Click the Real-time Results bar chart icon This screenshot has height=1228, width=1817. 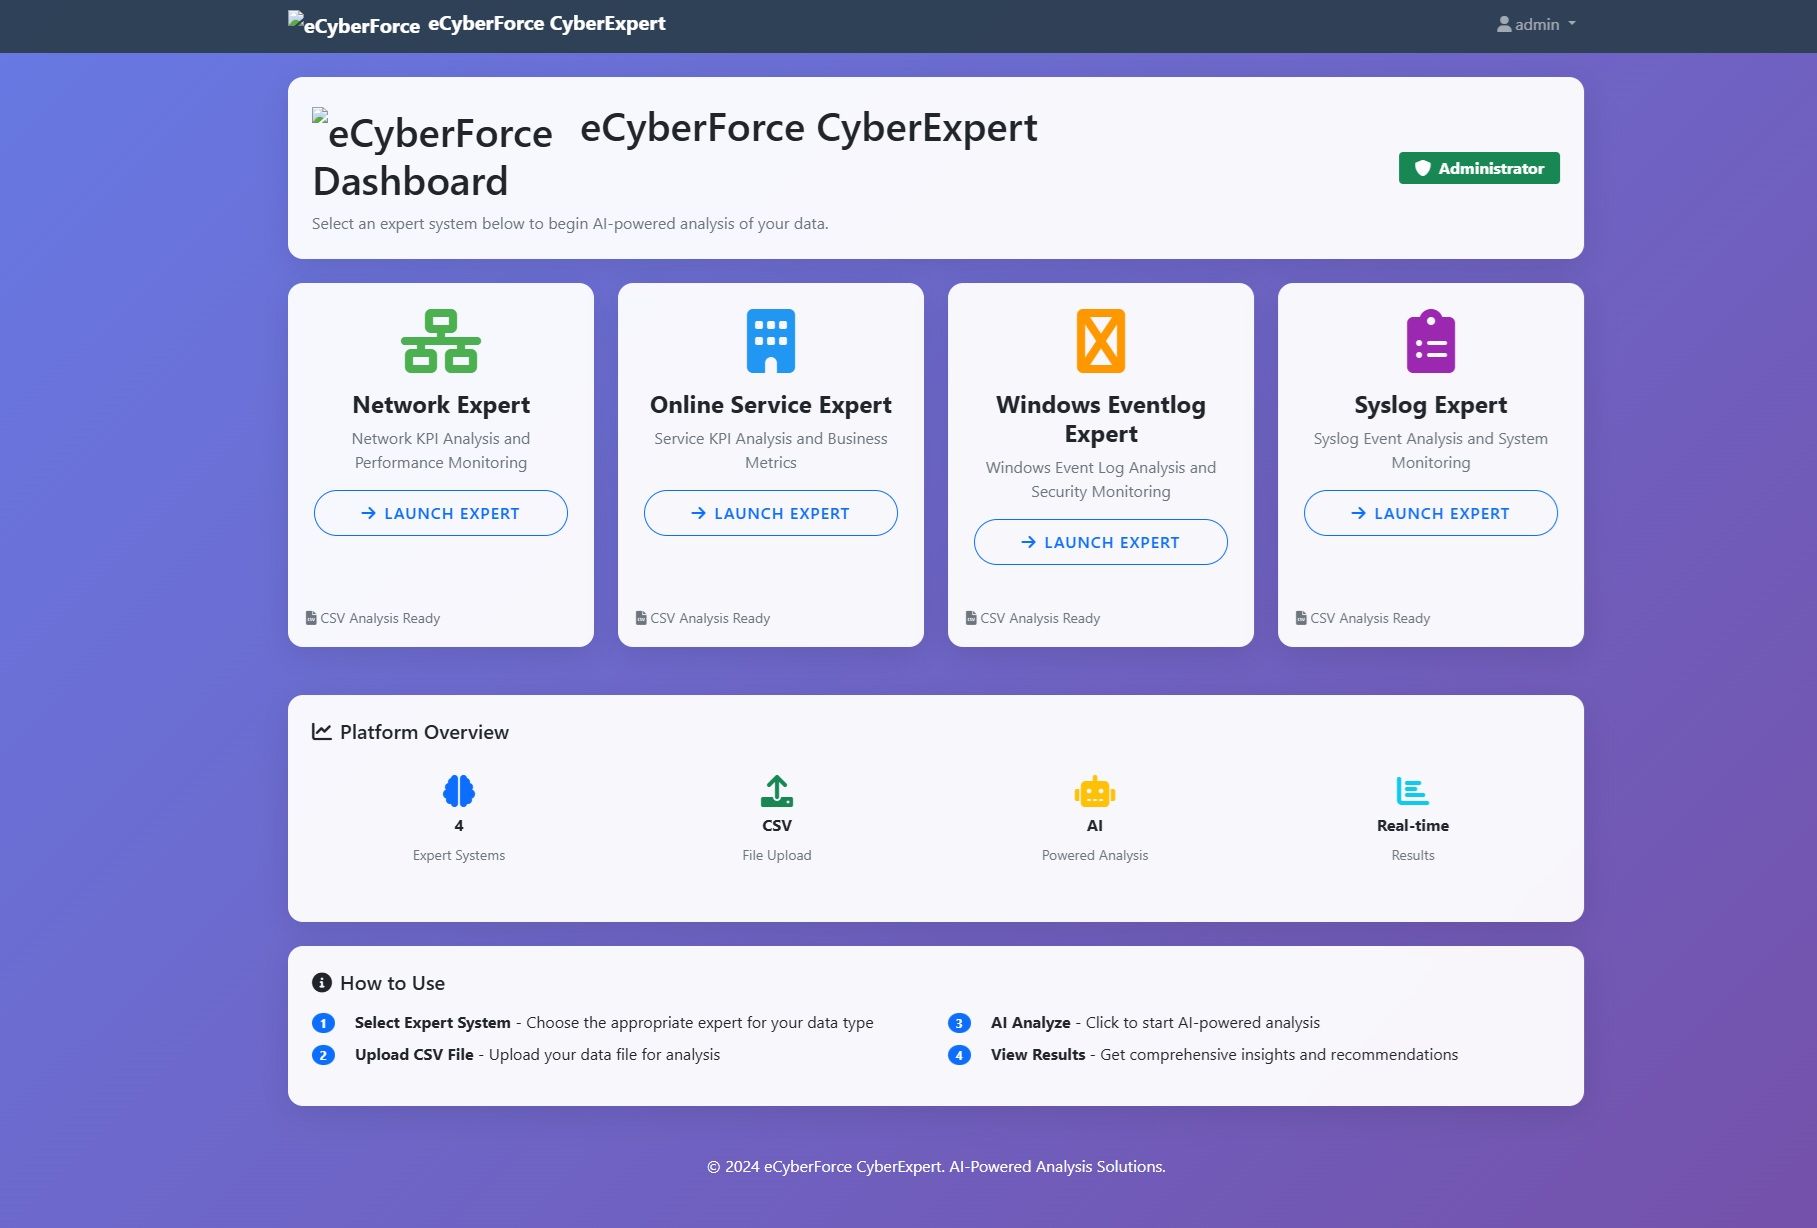click(x=1412, y=791)
